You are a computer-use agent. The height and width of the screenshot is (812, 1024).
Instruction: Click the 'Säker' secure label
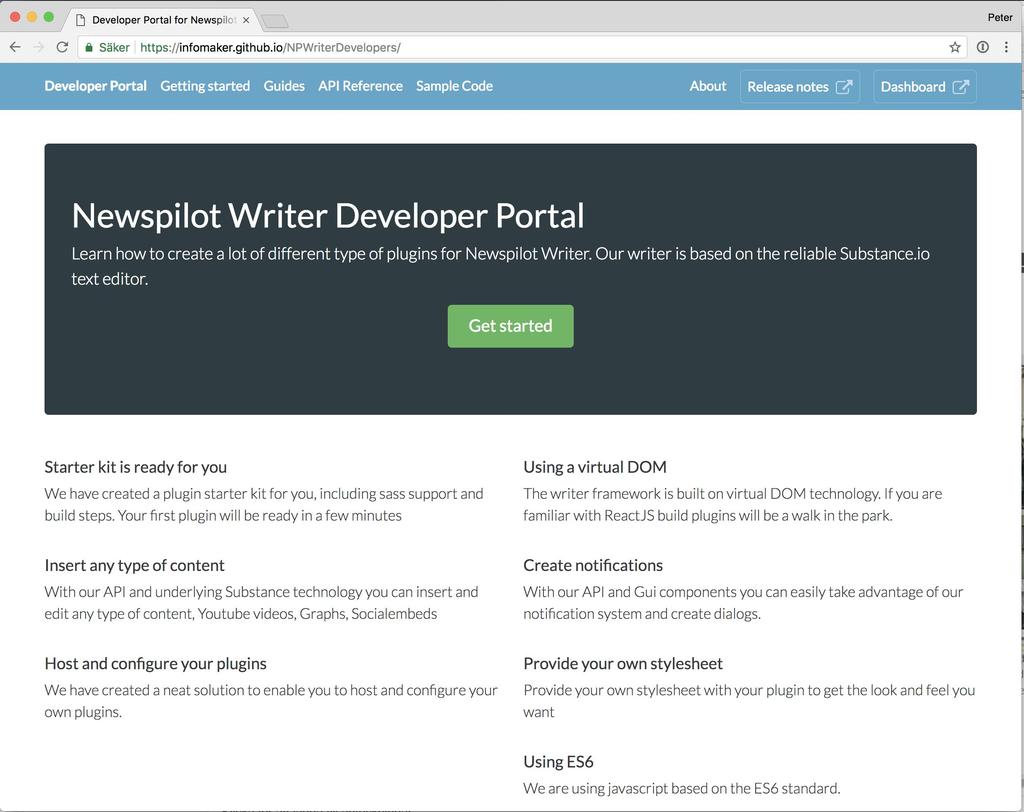(x=114, y=47)
